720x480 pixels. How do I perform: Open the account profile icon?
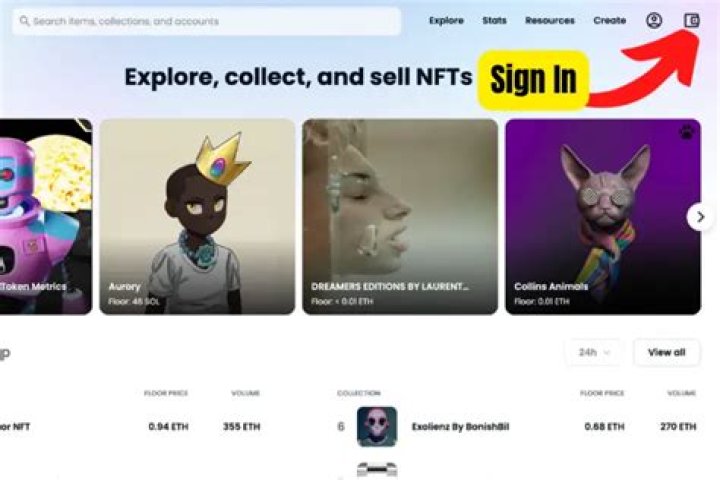tap(654, 21)
